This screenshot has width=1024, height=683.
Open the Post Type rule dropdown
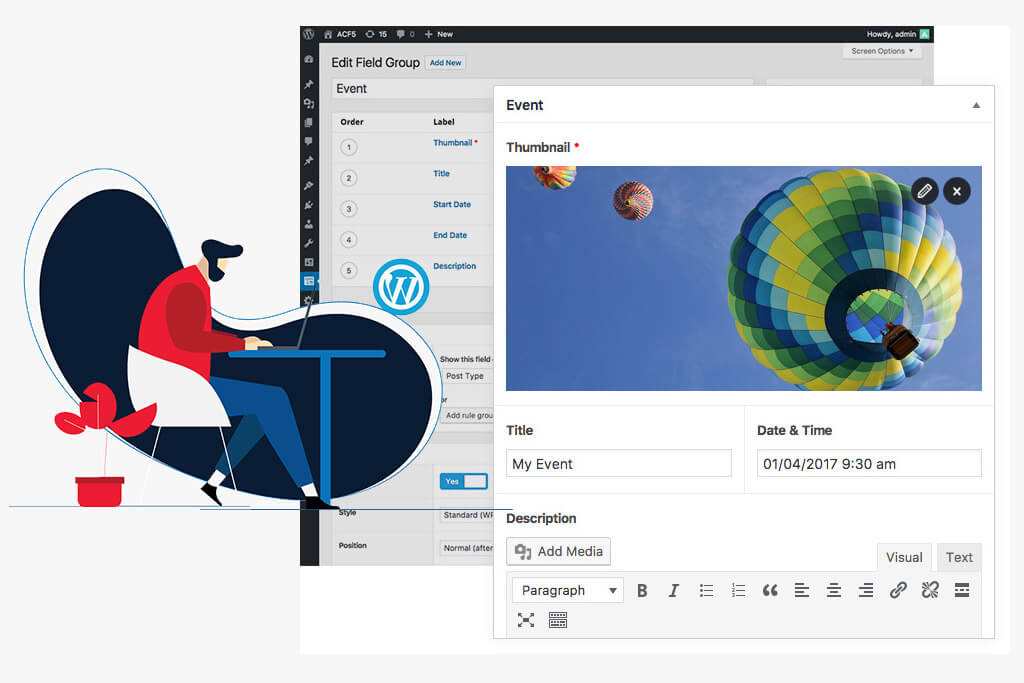pos(467,376)
